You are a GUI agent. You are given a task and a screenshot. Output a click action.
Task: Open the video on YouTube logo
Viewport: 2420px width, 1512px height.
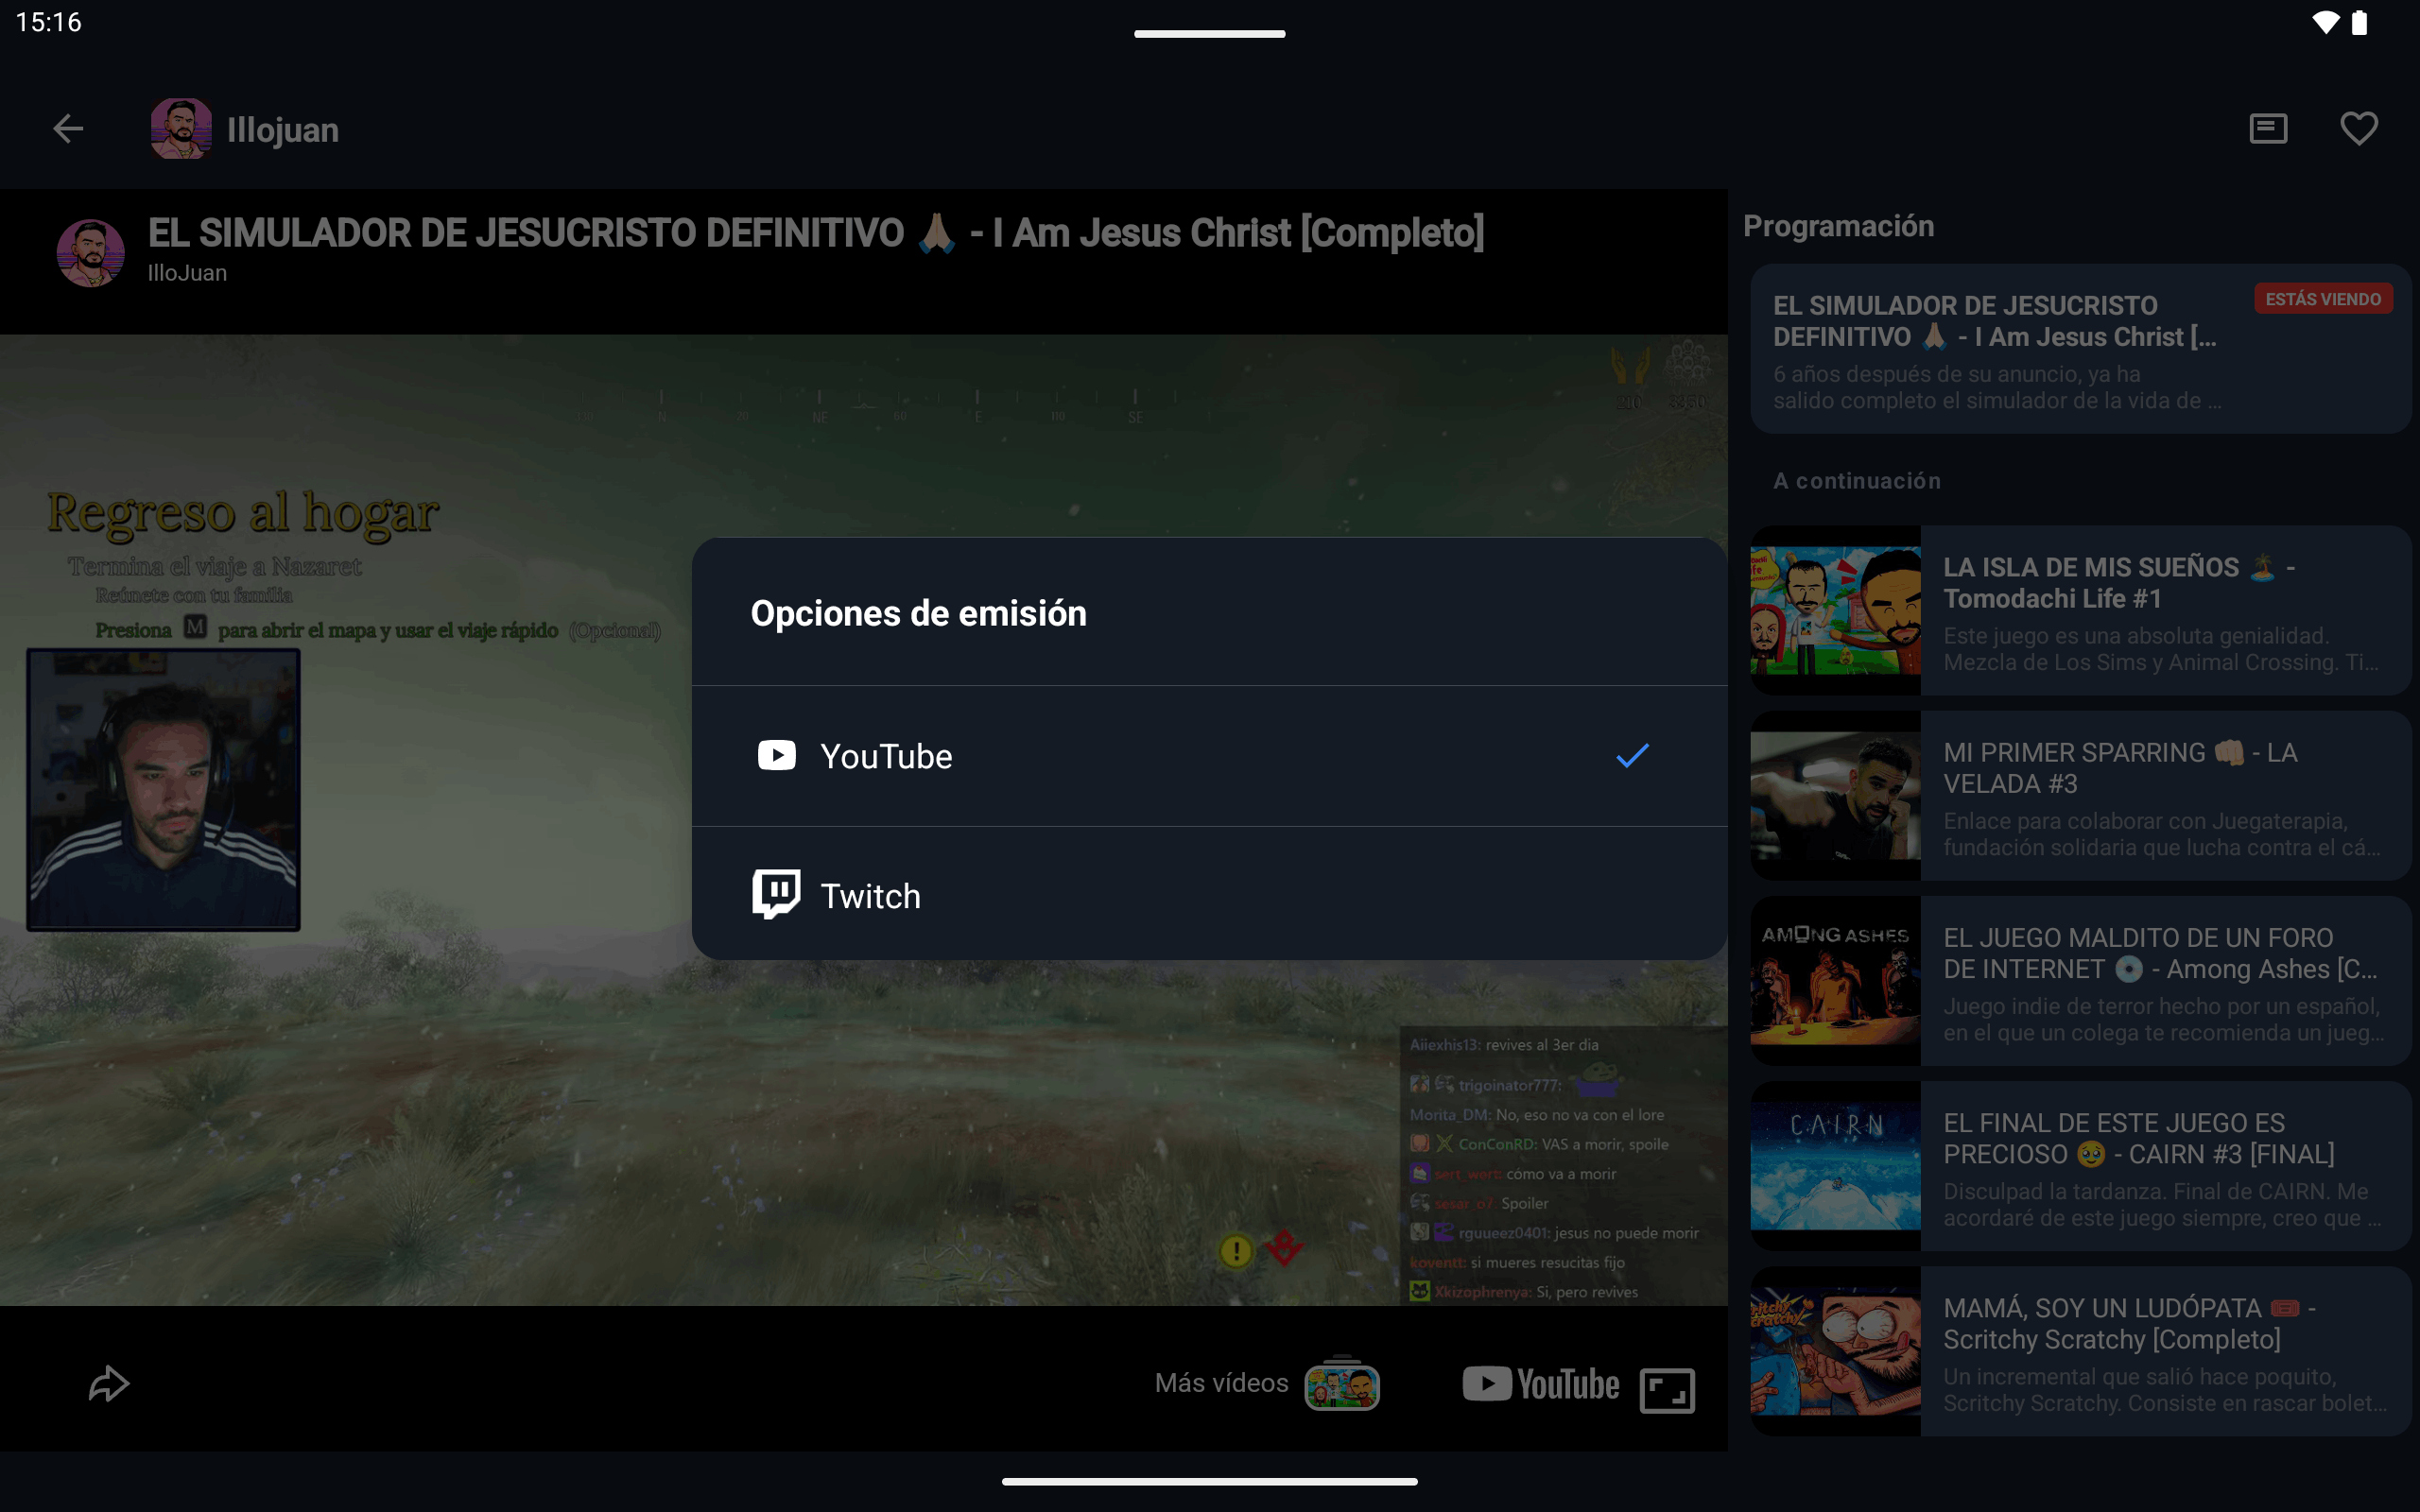pyautogui.click(x=1541, y=1384)
